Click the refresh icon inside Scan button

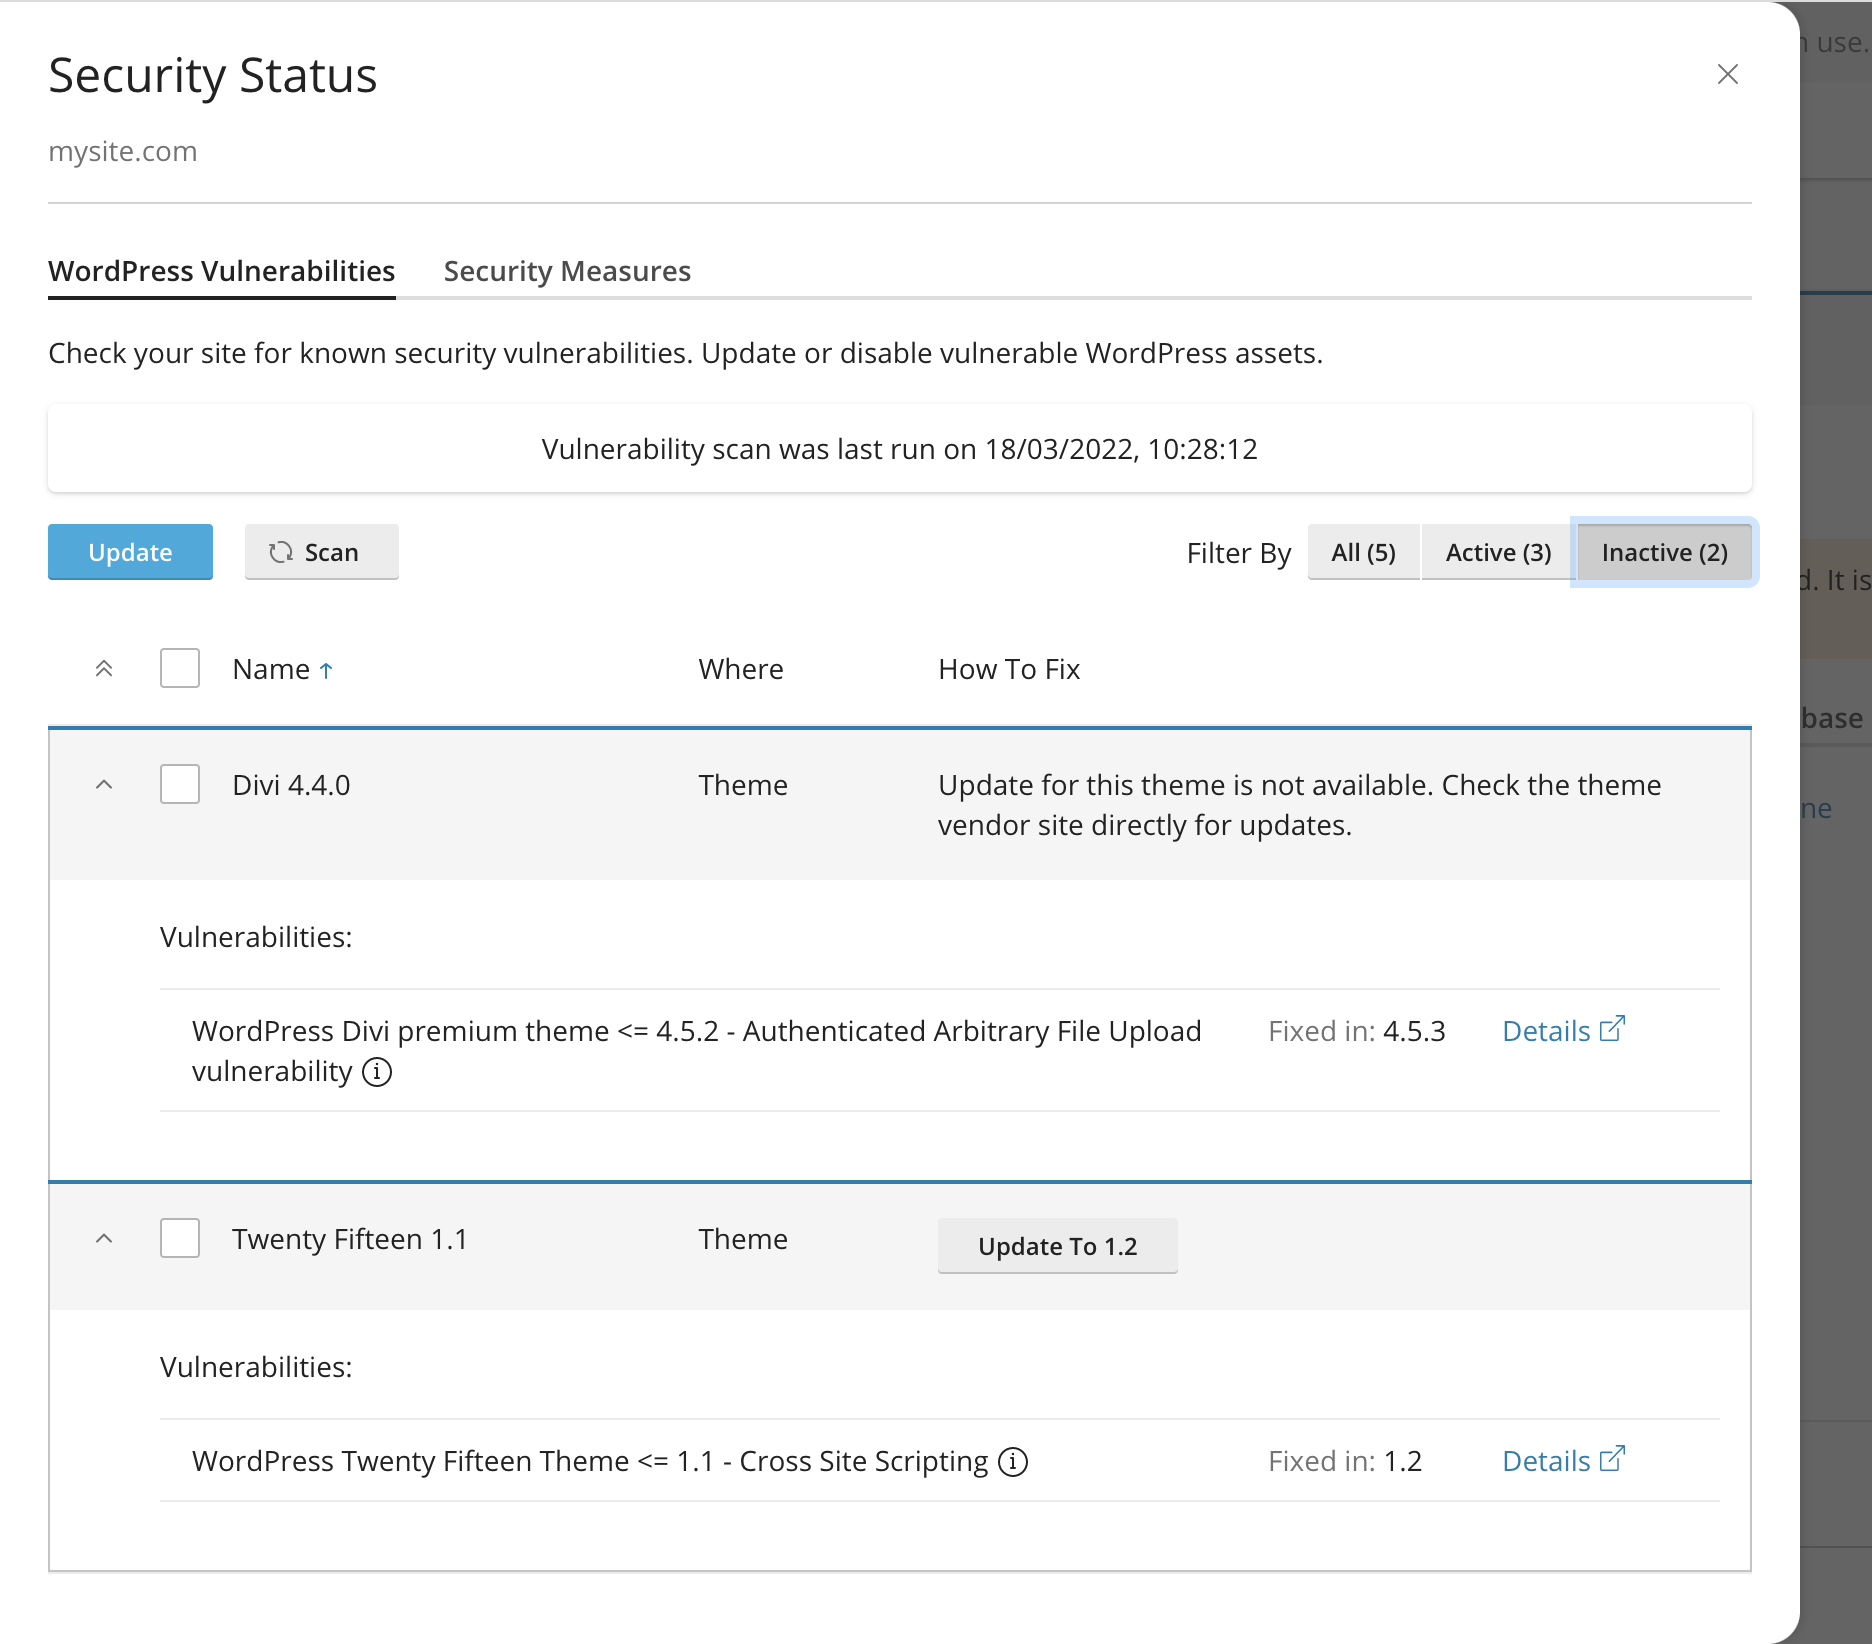(x=281, y=552)
